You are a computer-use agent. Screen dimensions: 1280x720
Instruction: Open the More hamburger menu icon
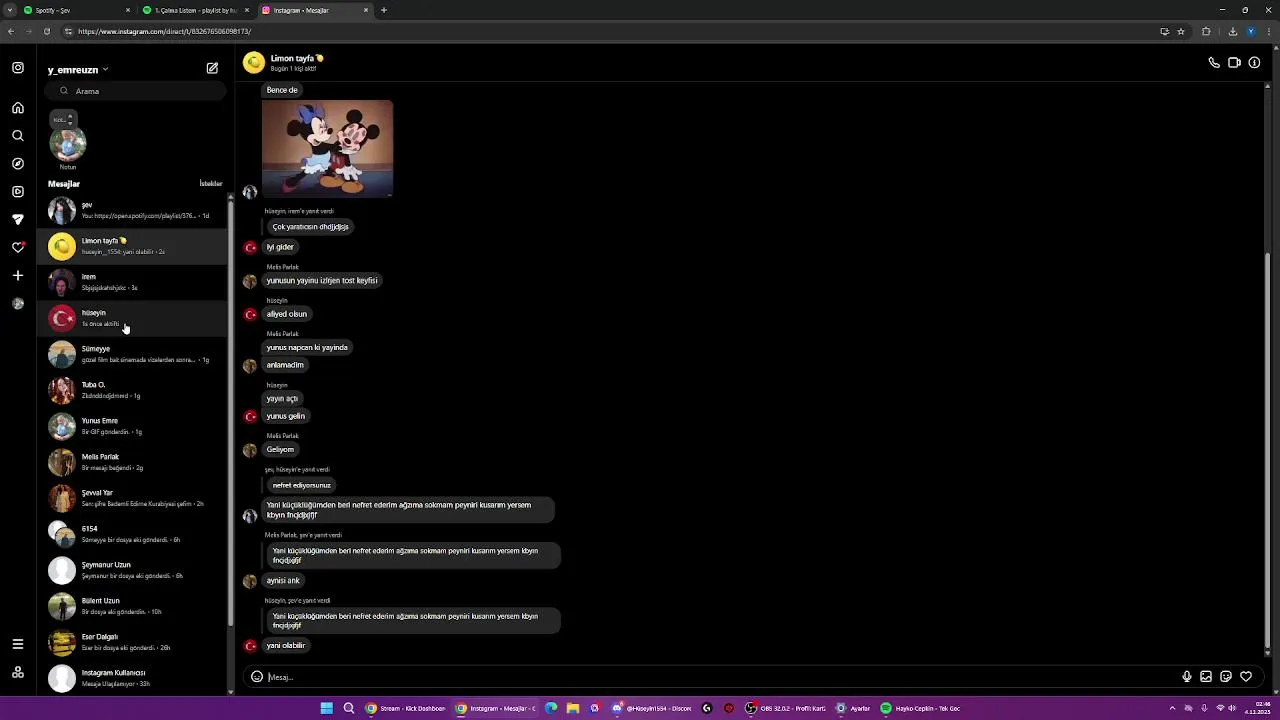[x=18, y=645]
